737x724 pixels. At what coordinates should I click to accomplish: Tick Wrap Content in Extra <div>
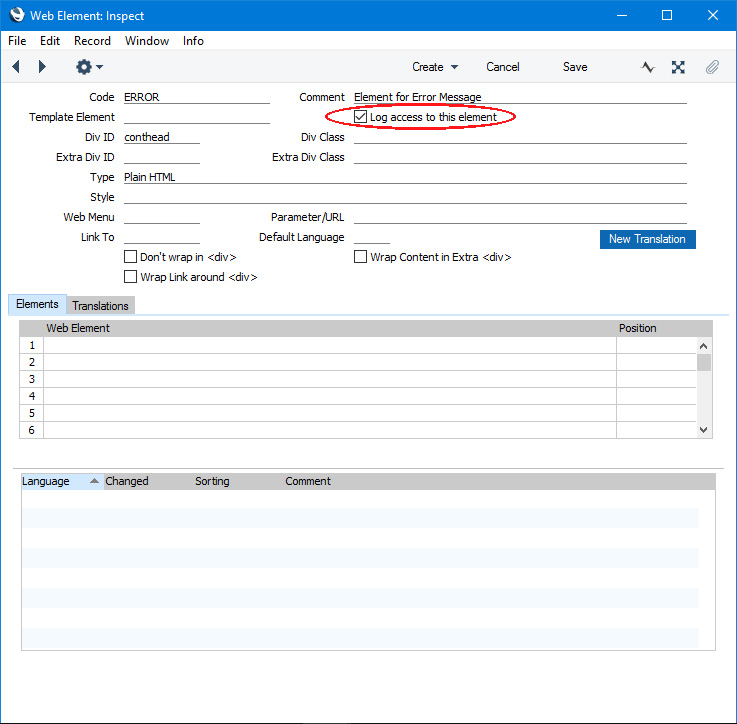pos(360,257)
